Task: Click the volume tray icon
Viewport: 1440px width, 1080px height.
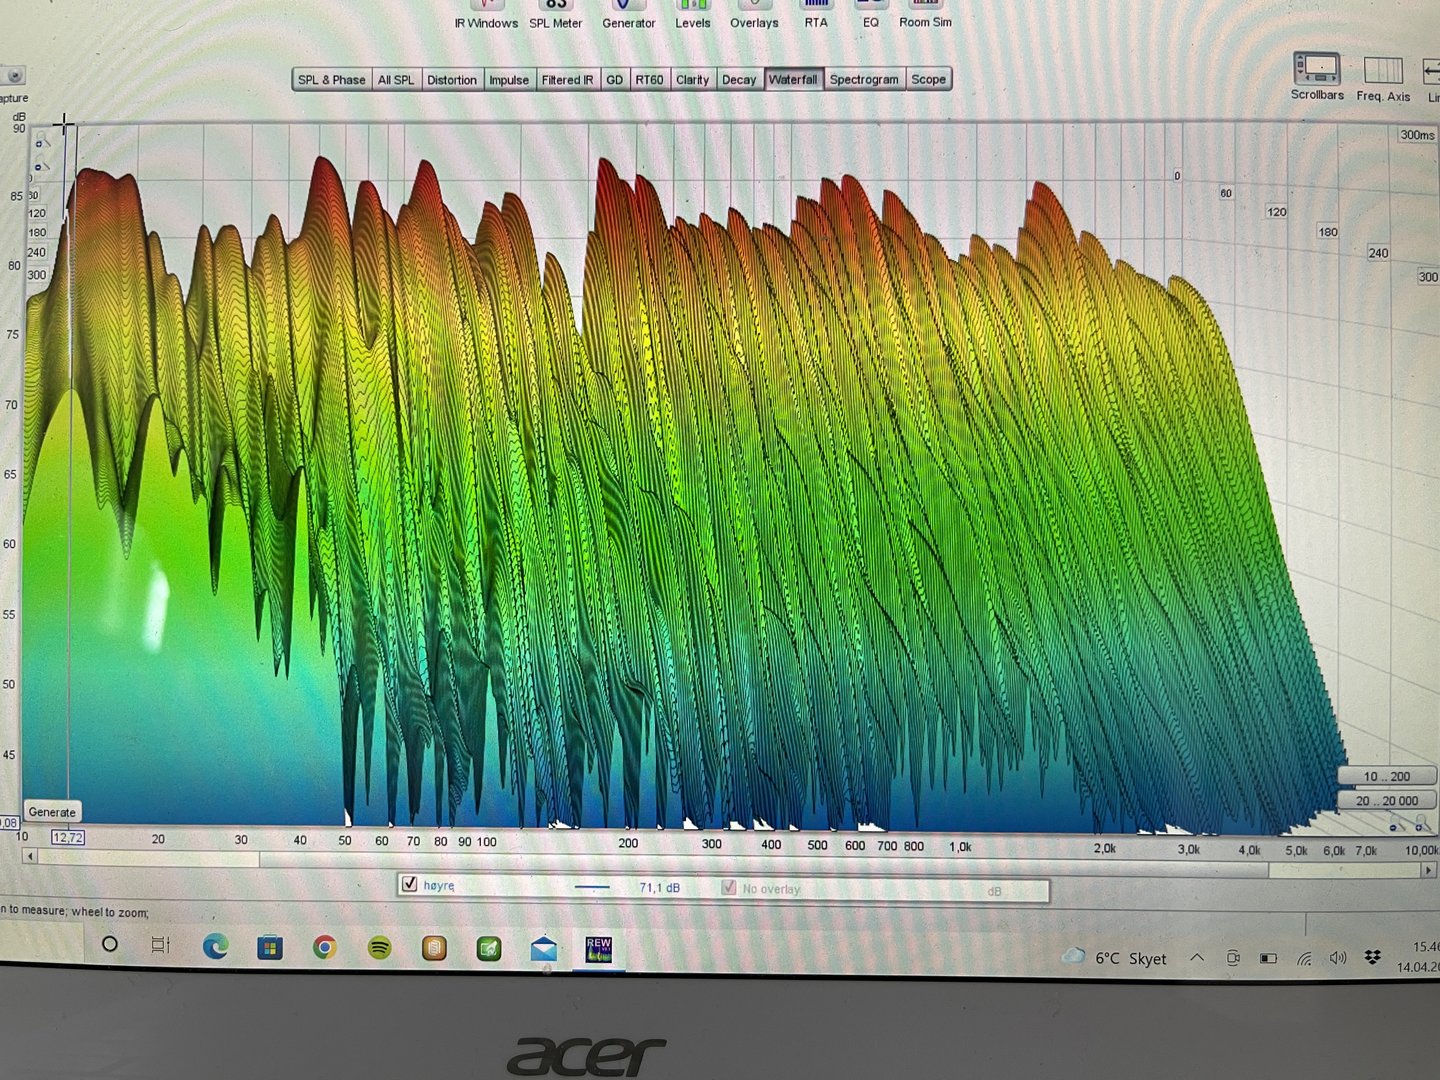Action: (1338, 958)
